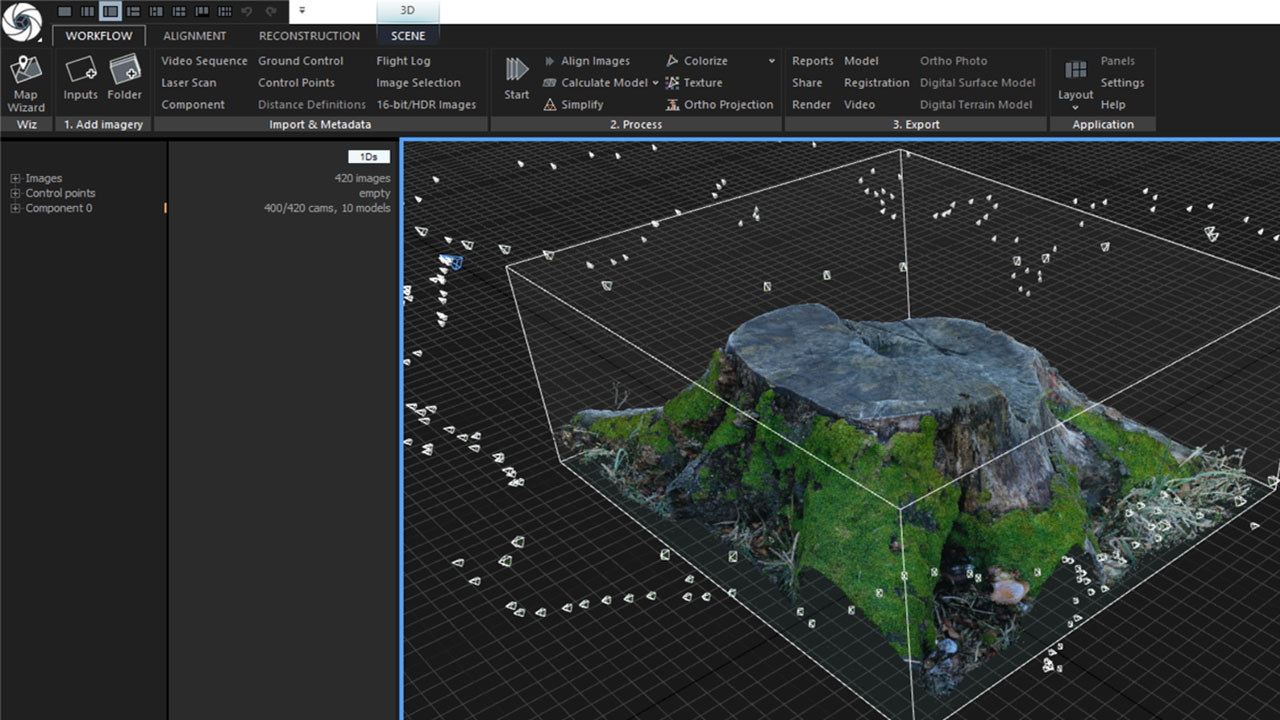Open the RECONSTRUCTION ribbon tab
The image size is (1280, 720).
(309, 36)
